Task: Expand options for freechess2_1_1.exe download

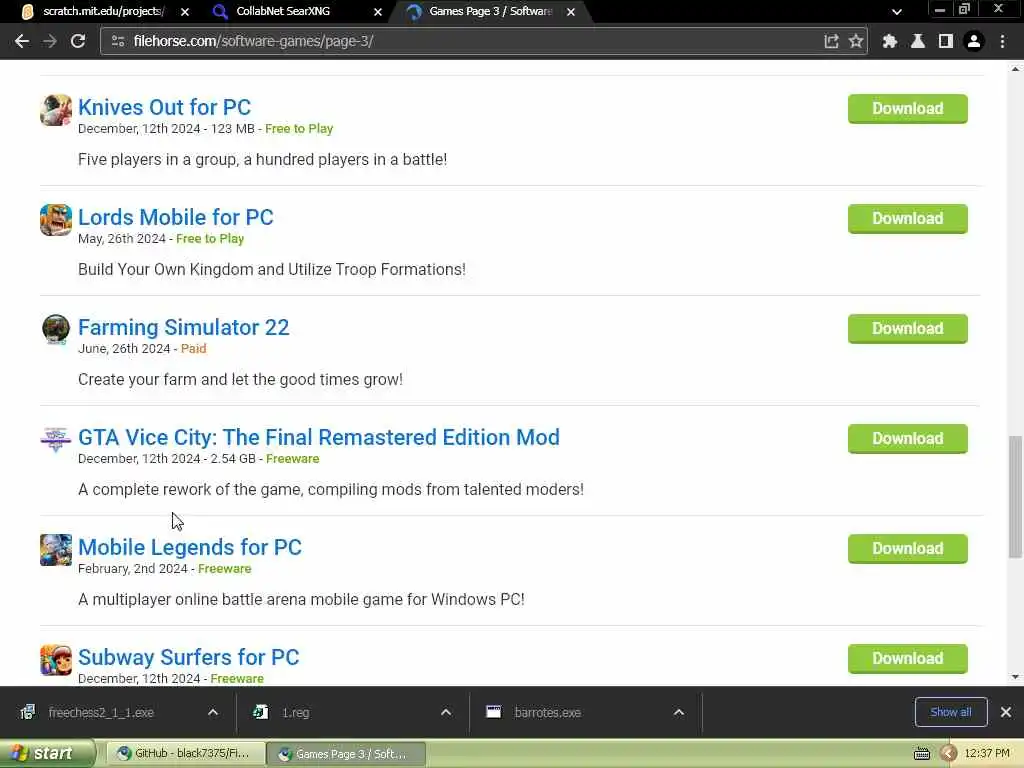Action: [213, 712]
